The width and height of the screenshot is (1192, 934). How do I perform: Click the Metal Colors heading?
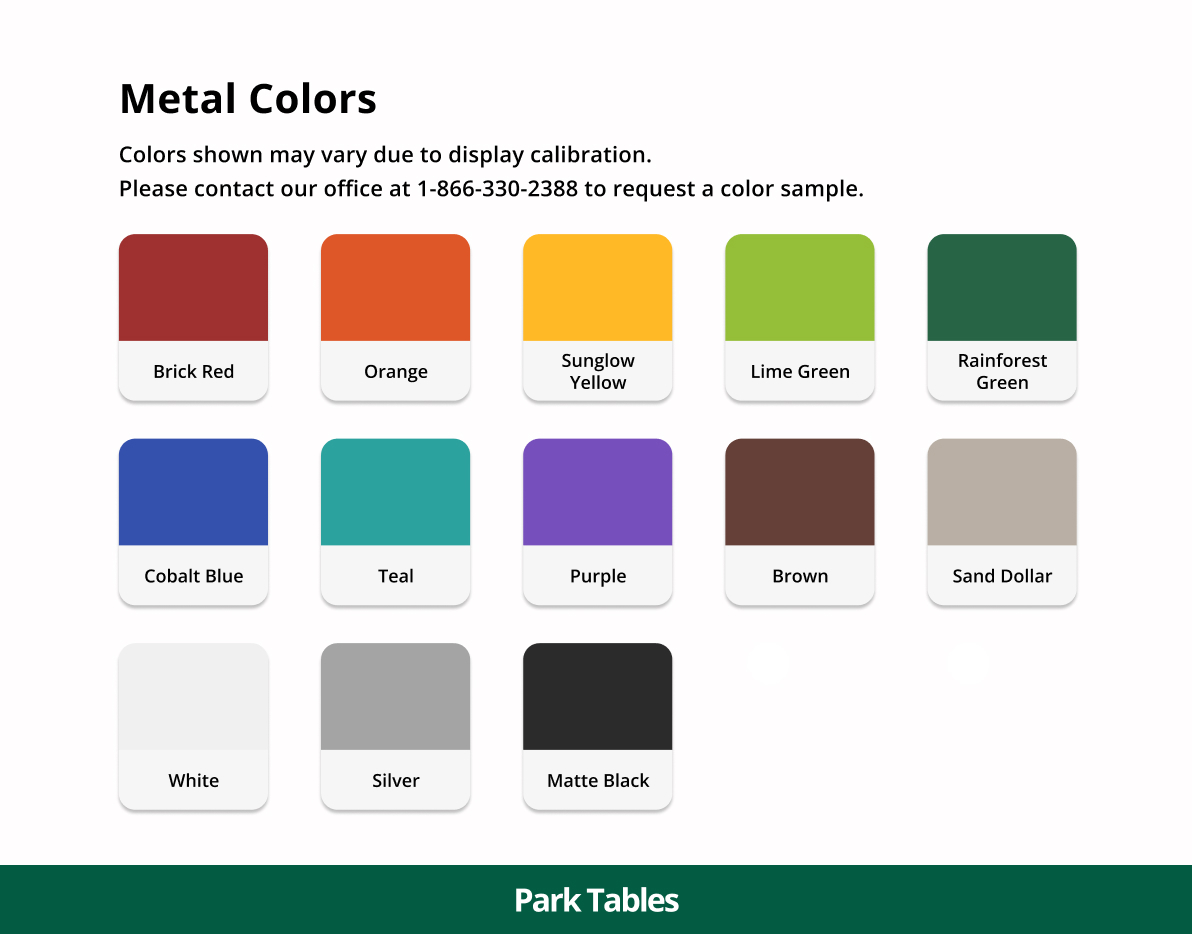coord(248,99)
